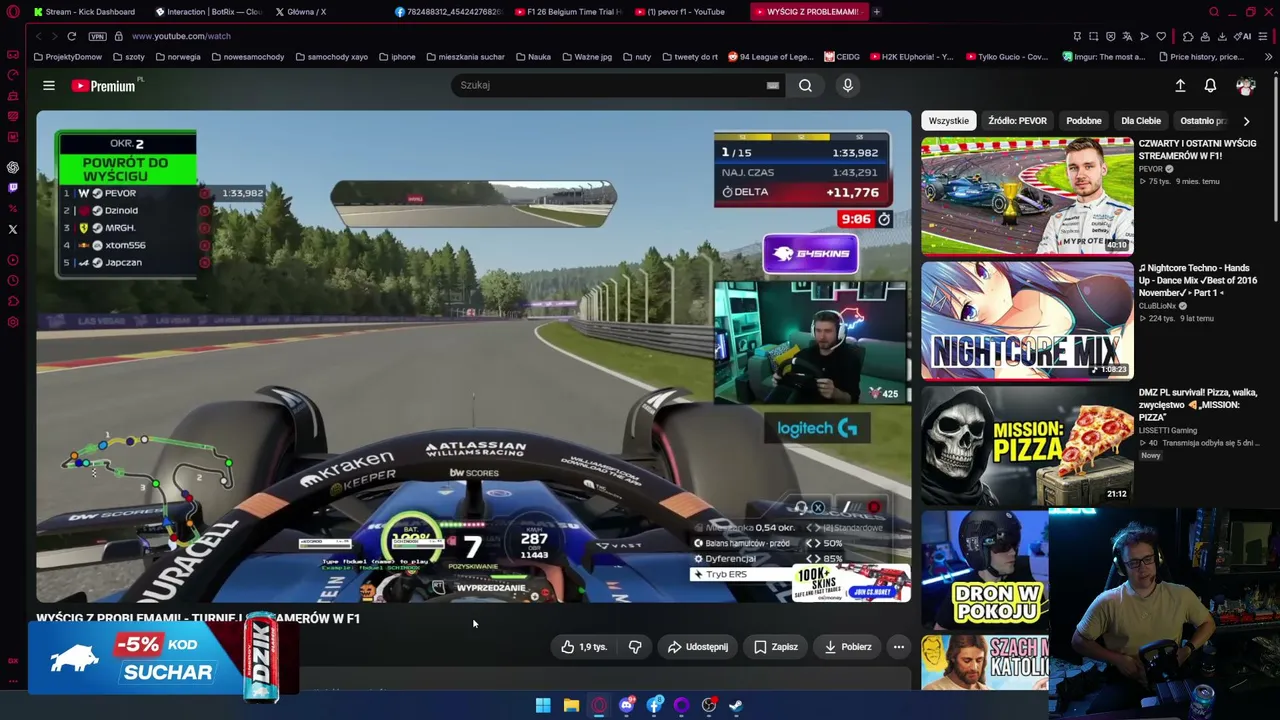Show more filter chips with right arrow
This screenshot has width=1280, height=720.
pos(1246,121)
